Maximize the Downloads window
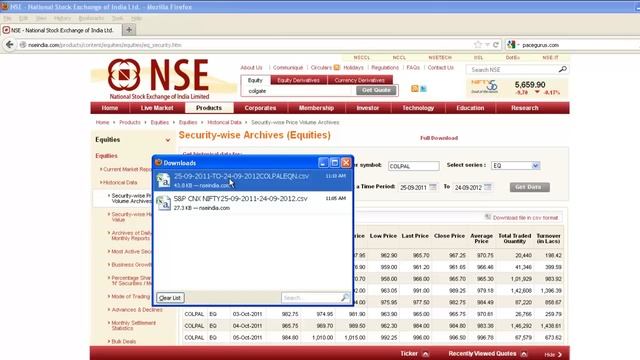Screen dimensions: 640x360 point(335,162)
